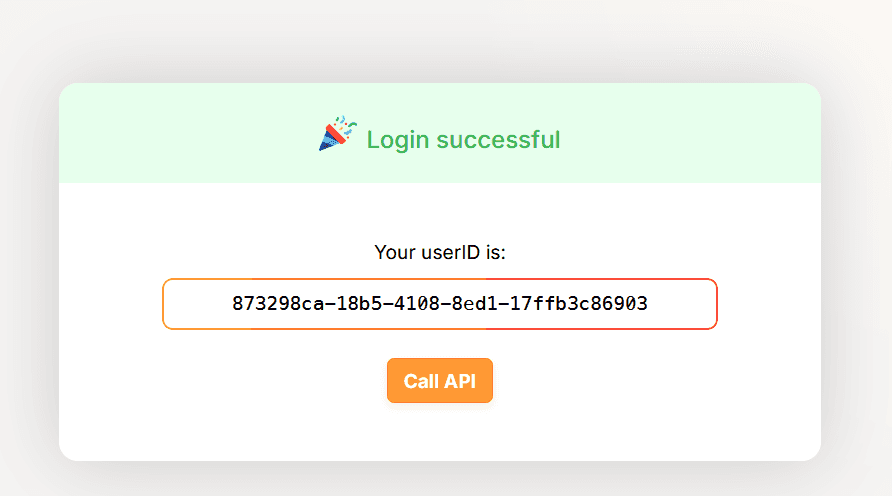Click the word 'Login' in the banner
Image resolution: width=892 pixels, height=496 pixels.
(398, 140)
